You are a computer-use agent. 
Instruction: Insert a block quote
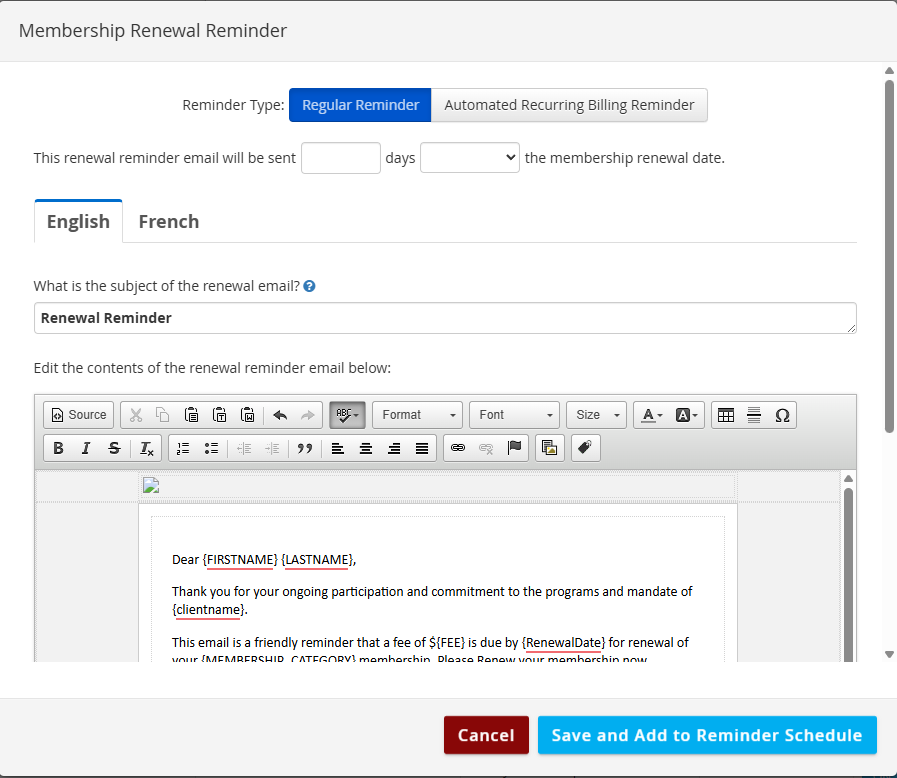[x=305, y=448]
